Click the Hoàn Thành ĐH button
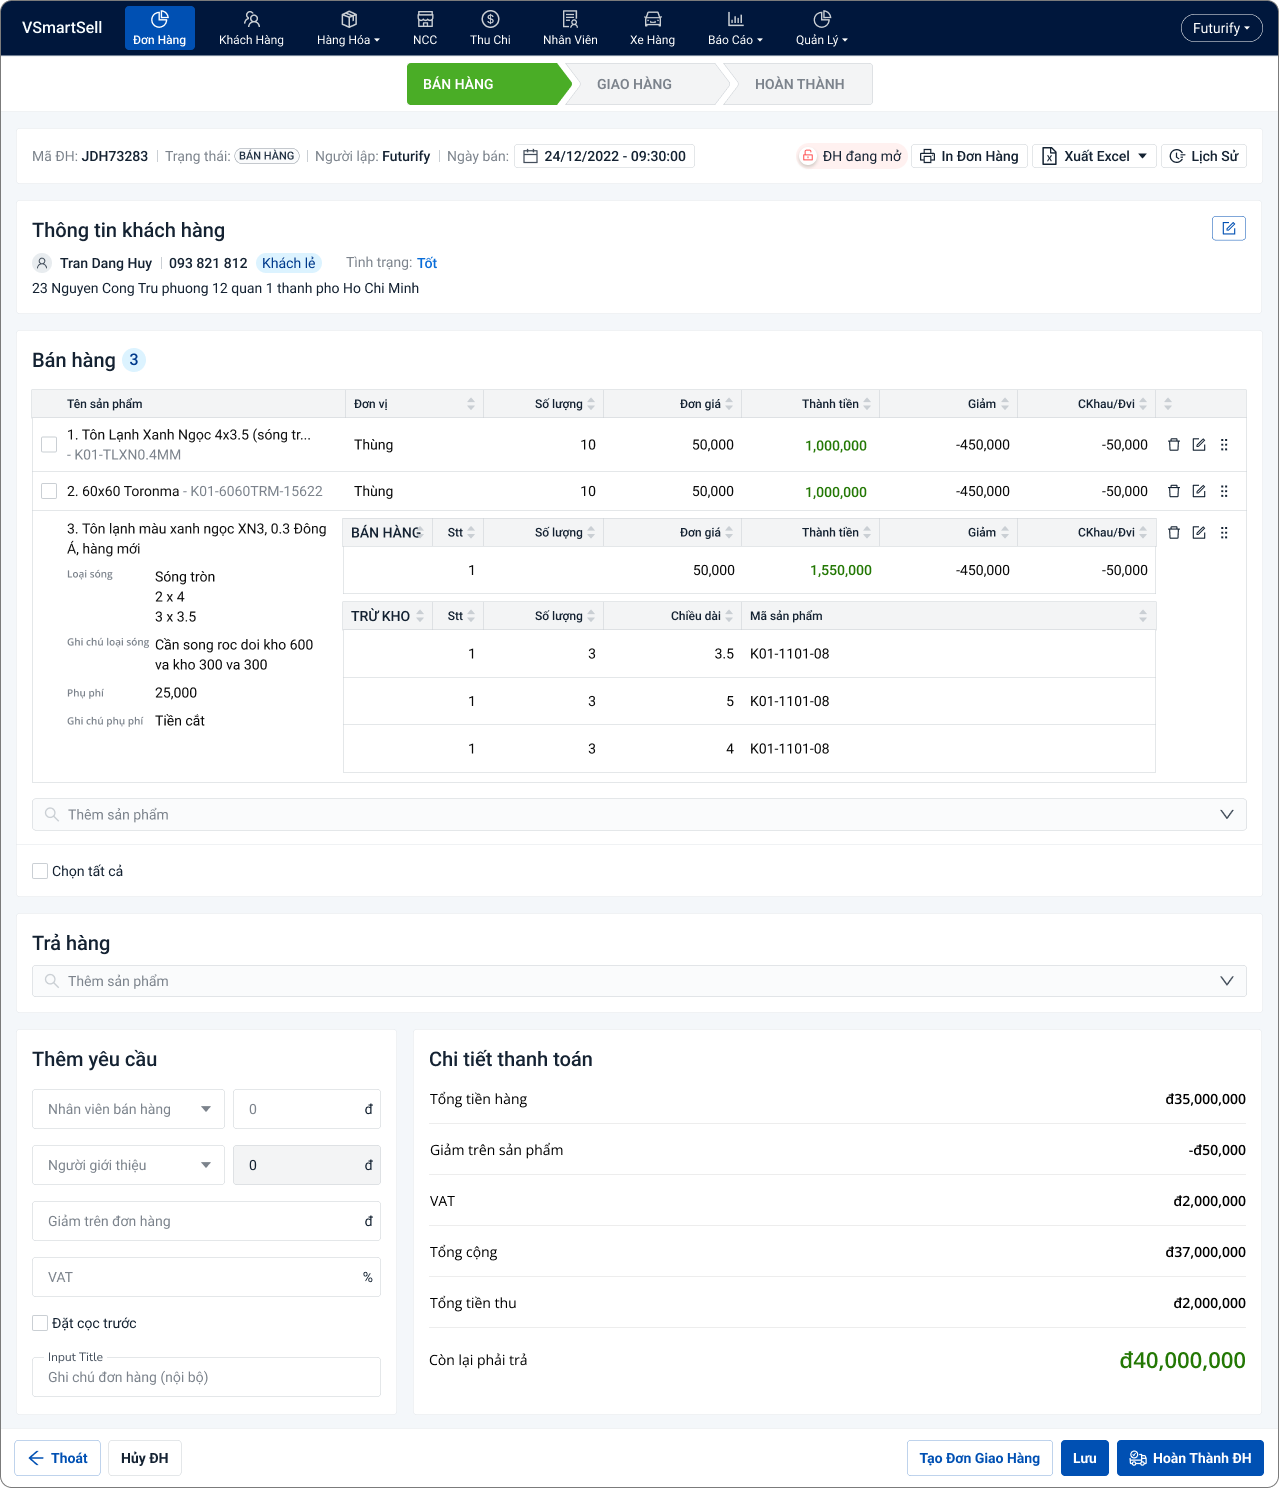 [x=1190, y=1458]
